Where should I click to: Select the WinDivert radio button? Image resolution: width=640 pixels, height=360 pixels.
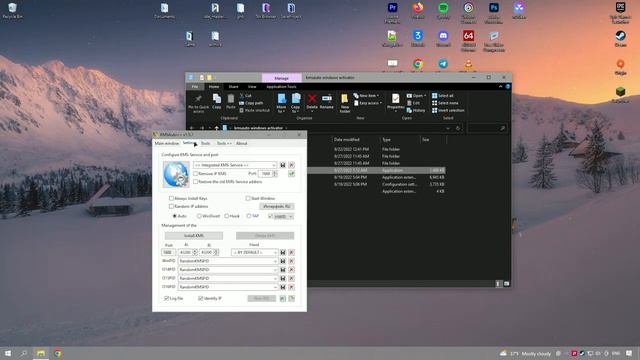coord(199,216)
